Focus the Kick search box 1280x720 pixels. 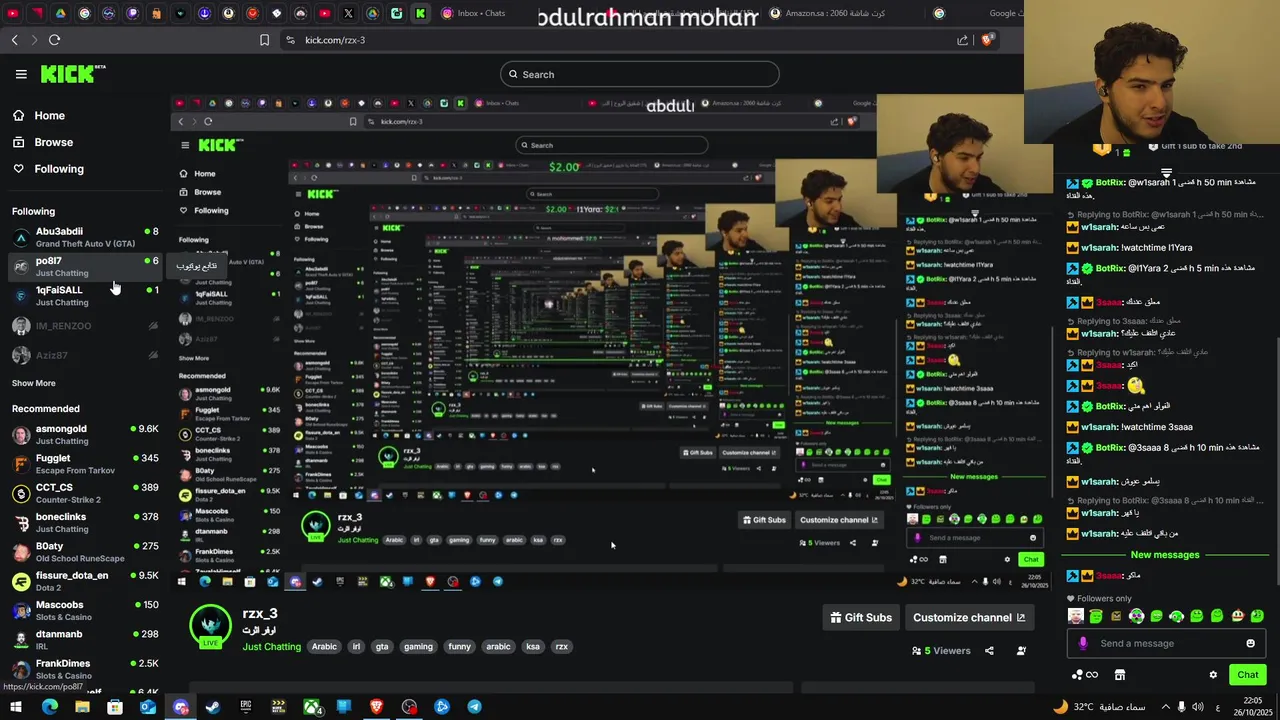tap(640, 74)
